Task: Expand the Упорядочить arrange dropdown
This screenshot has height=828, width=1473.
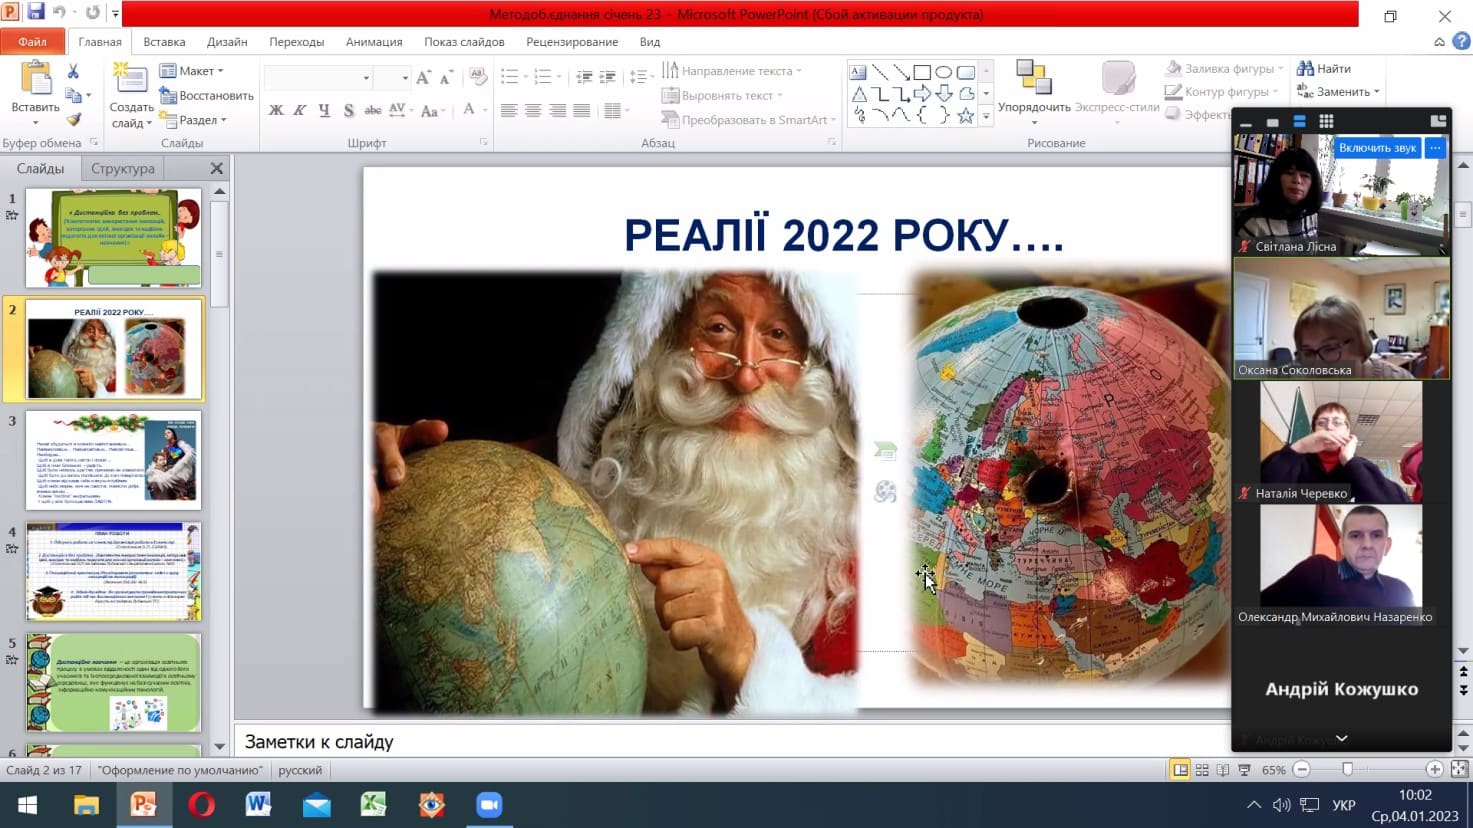Action: pyautogui.click(x=1034, y=123)
